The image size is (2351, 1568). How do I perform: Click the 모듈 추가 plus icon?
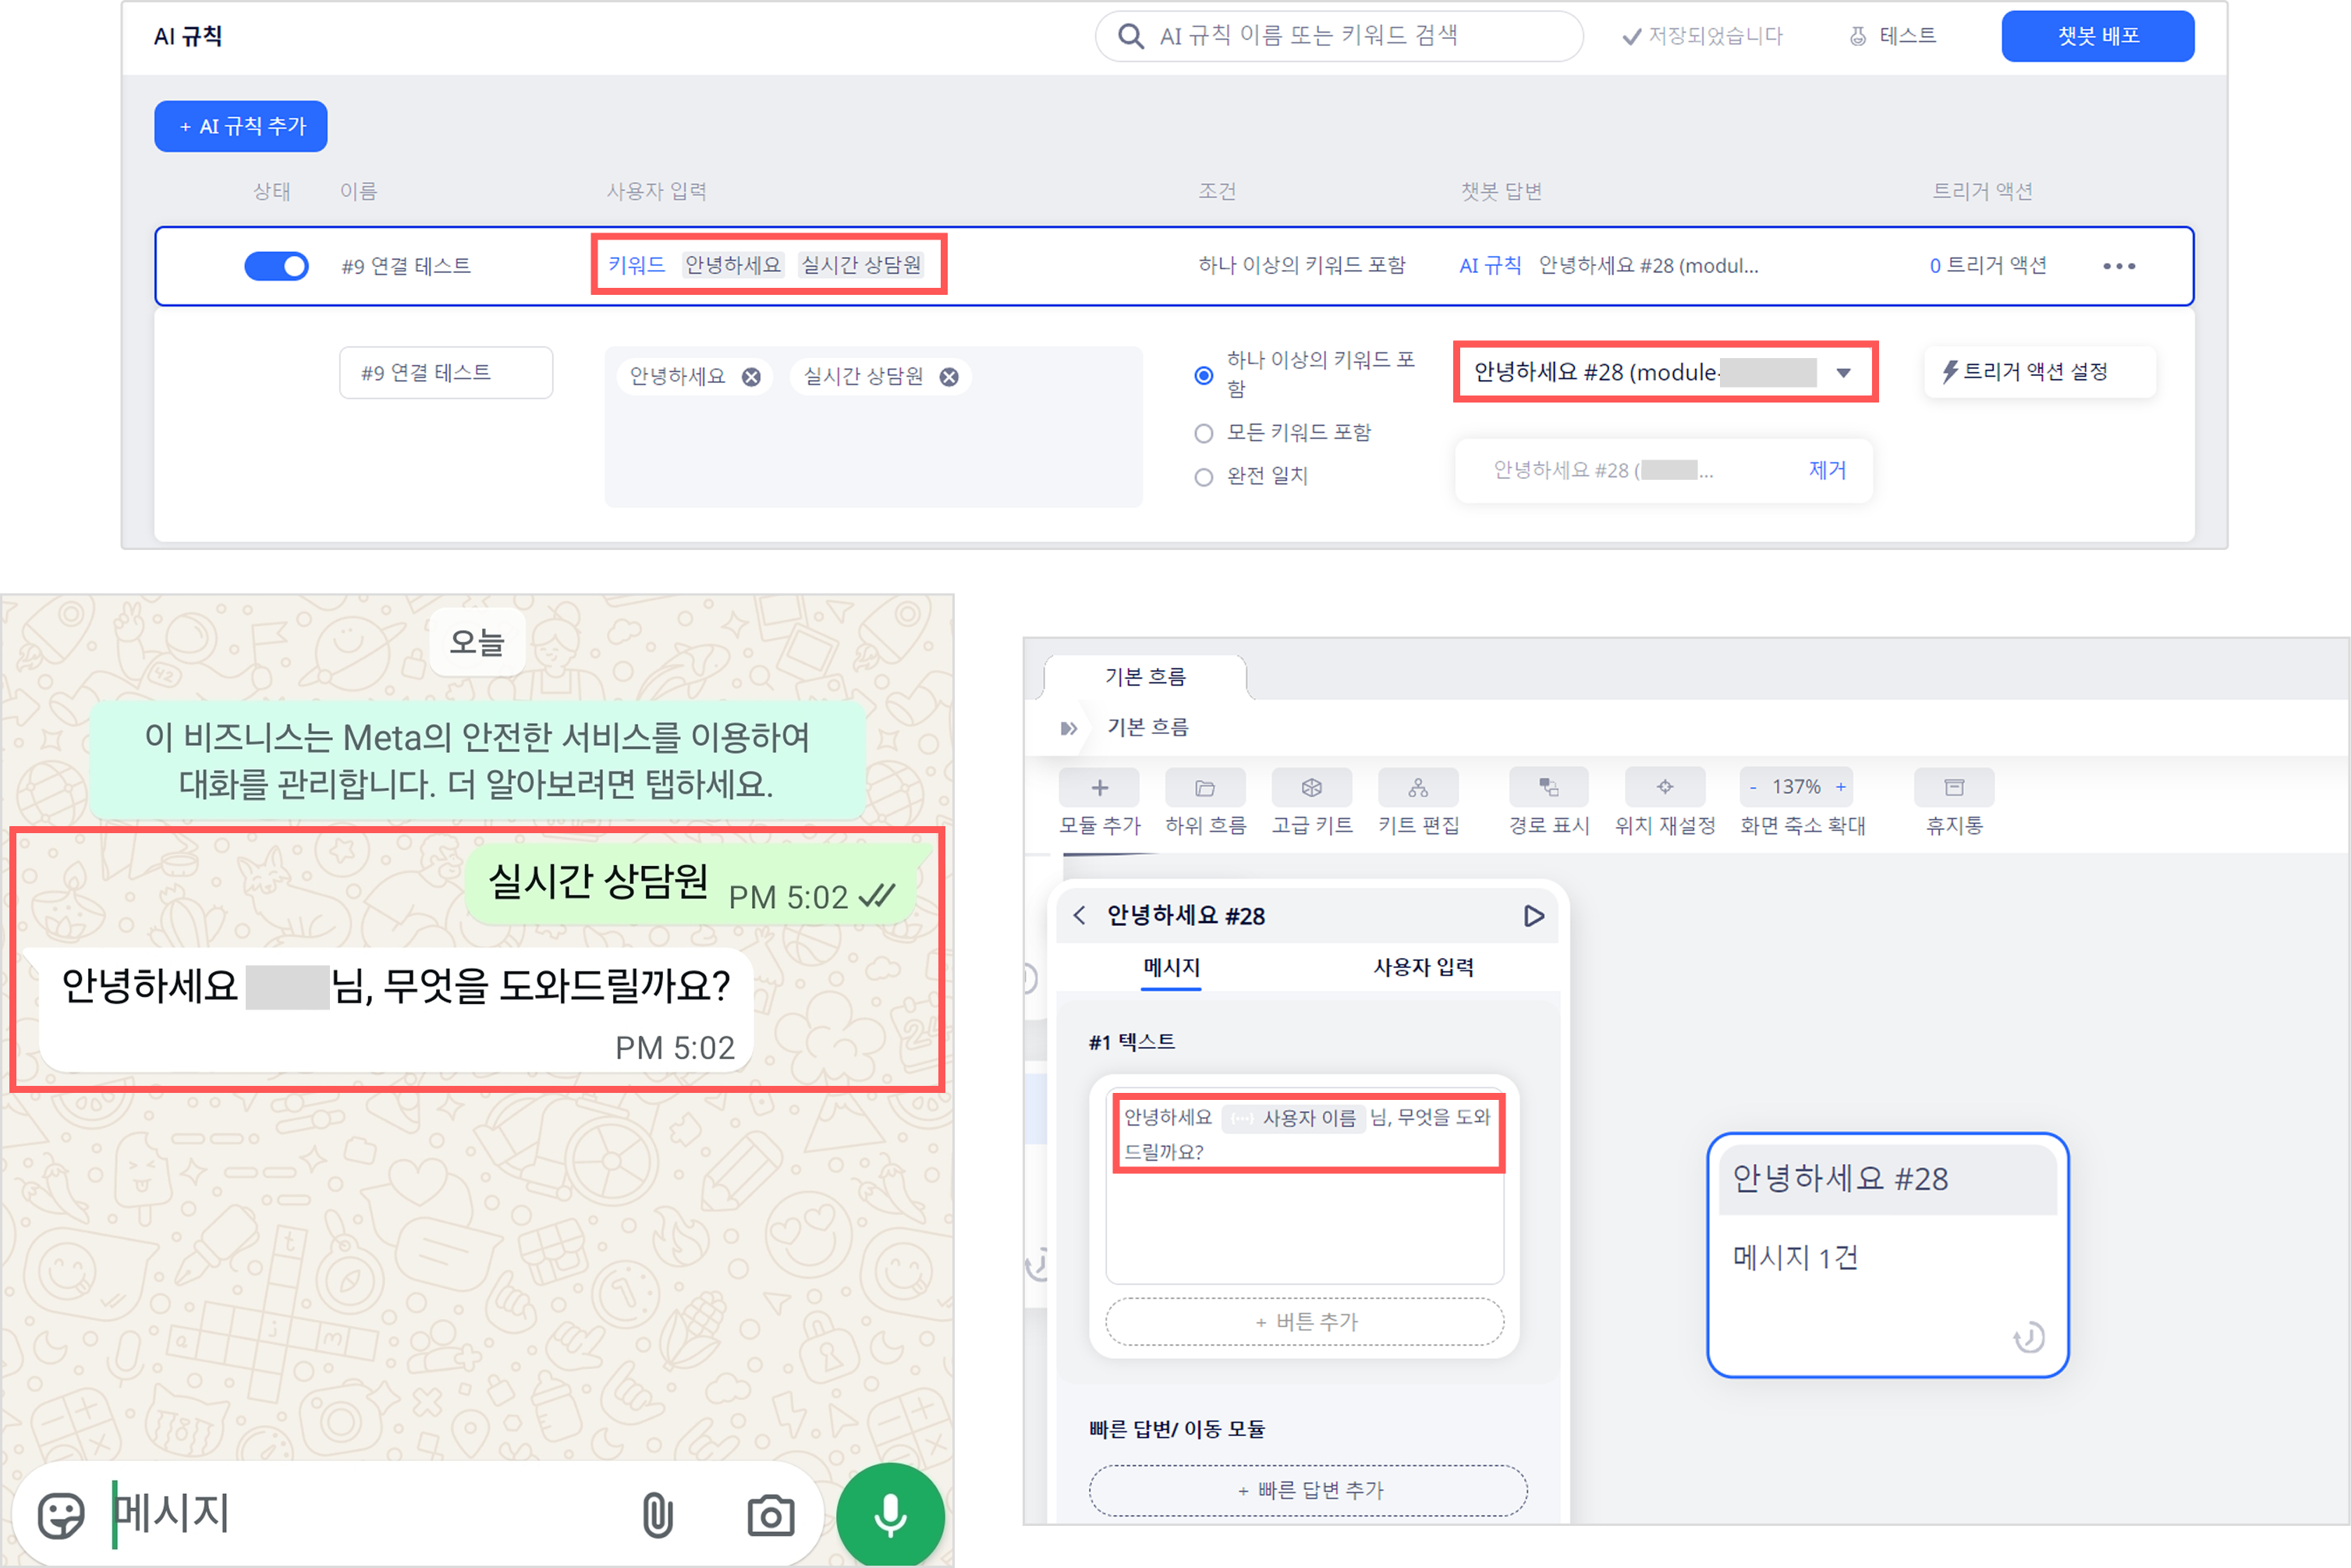pyautogui.click(x=1099, y=788)
